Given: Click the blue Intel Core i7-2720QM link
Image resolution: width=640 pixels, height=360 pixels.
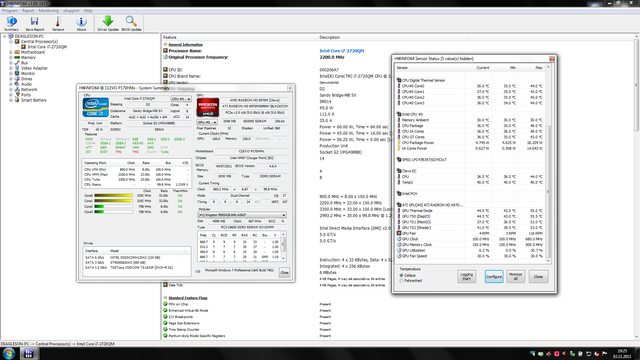Looking at the screenshot, I should pos(342,51).
